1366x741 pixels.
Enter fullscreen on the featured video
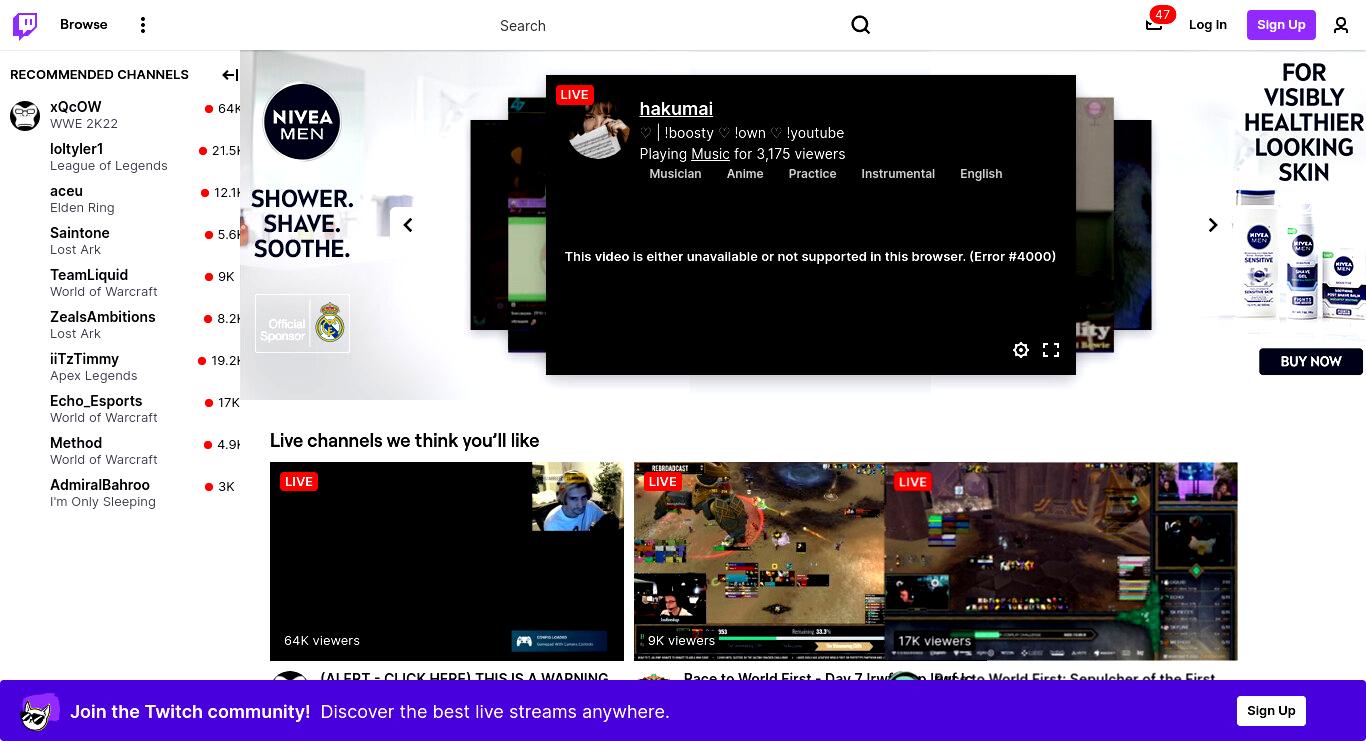pyautogui.click(x=1051, y=350)
